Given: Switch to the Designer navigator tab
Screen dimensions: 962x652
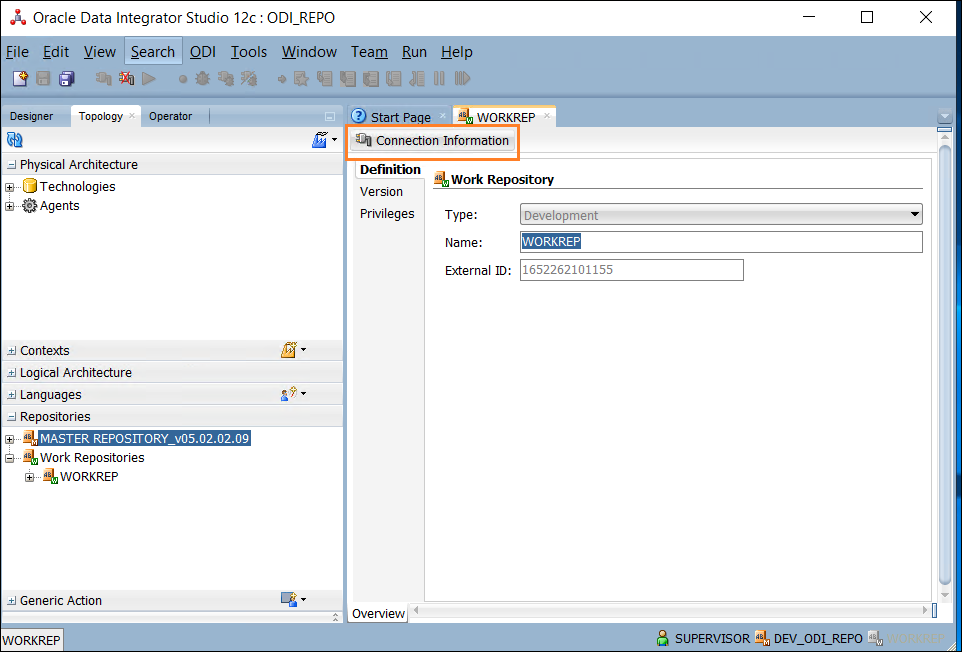Looking at the screenshot, I should click(31, 116).
